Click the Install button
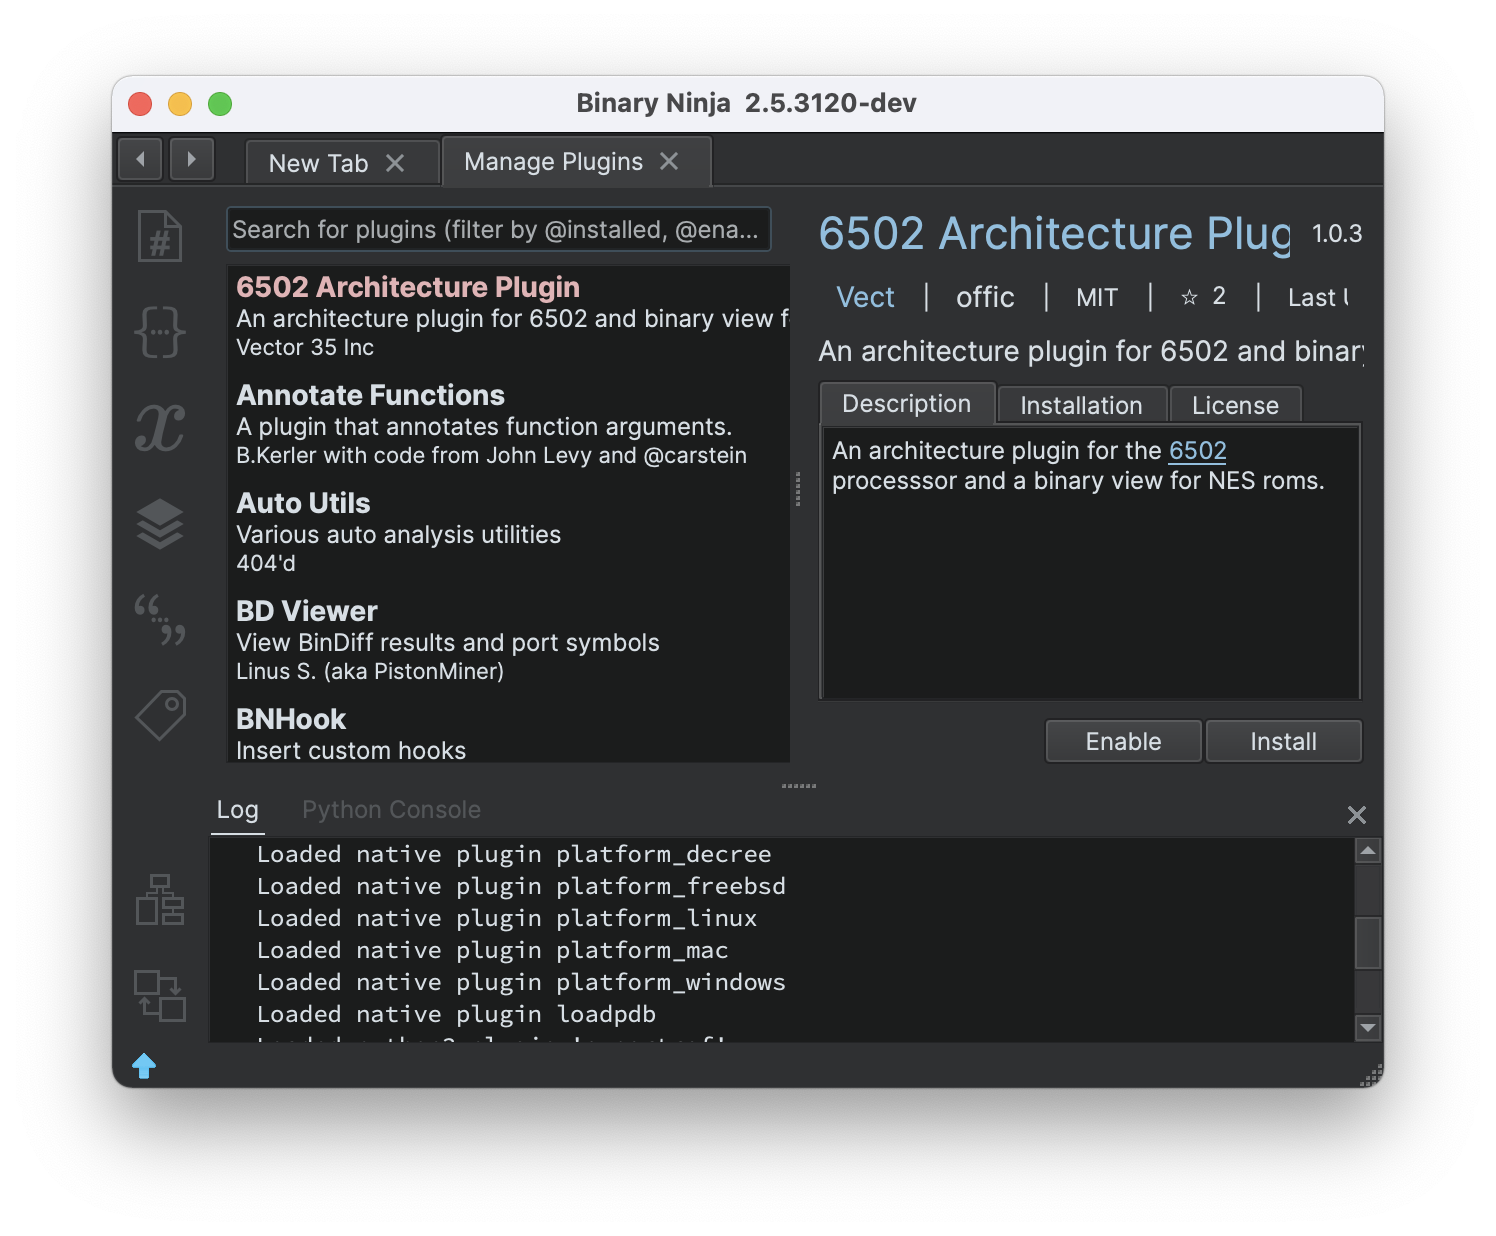The height and width of the screenshot is (1236, 1496). click(1284, 741)
